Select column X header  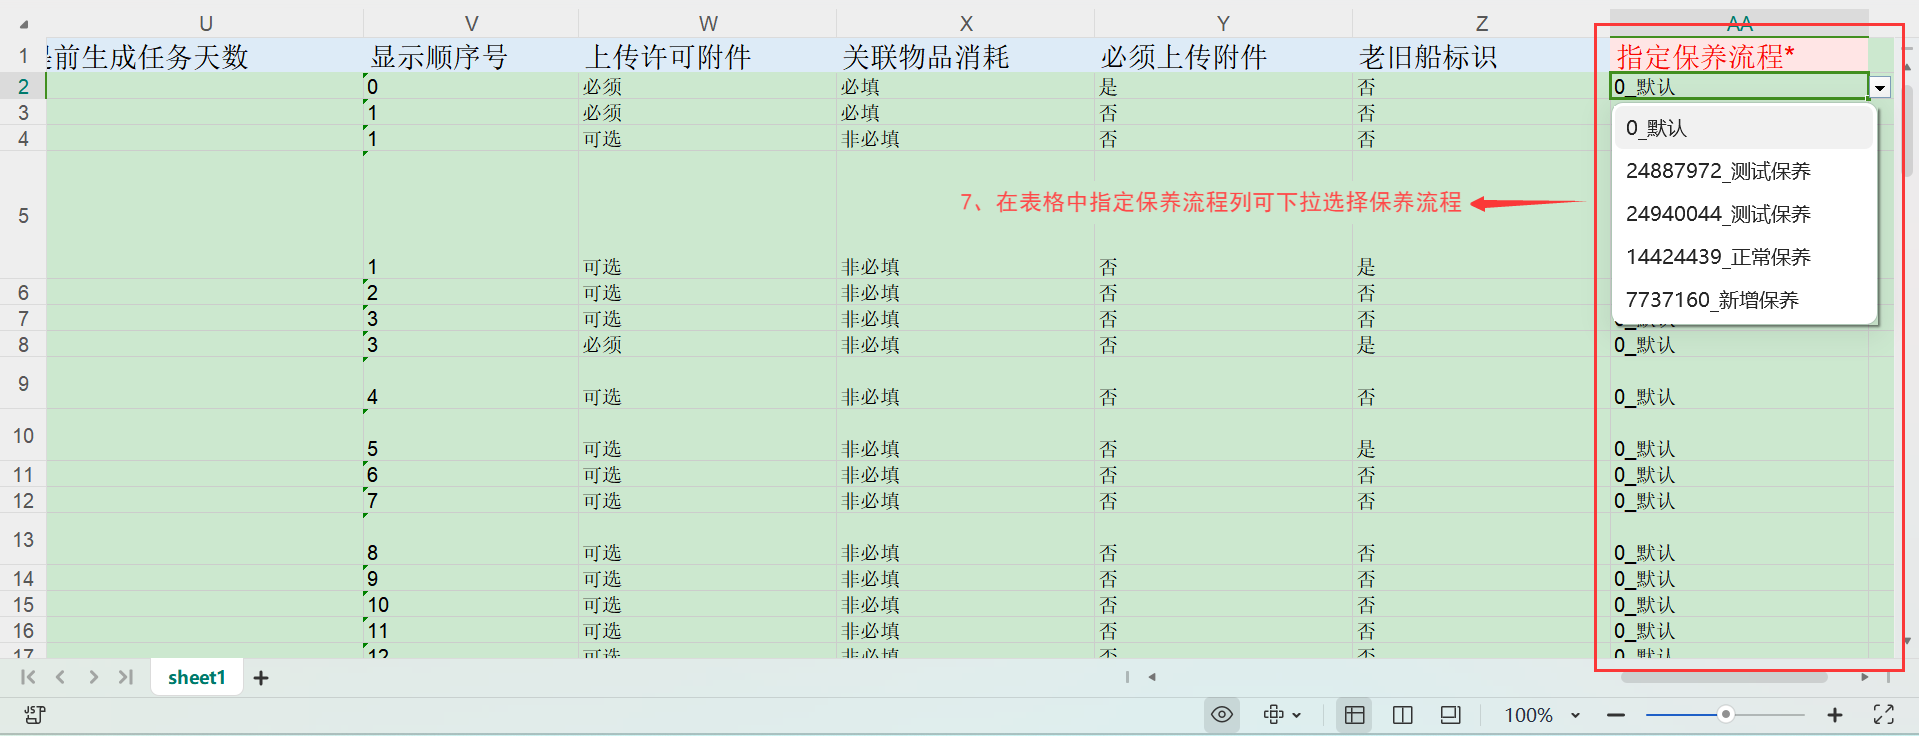point(965,23)
